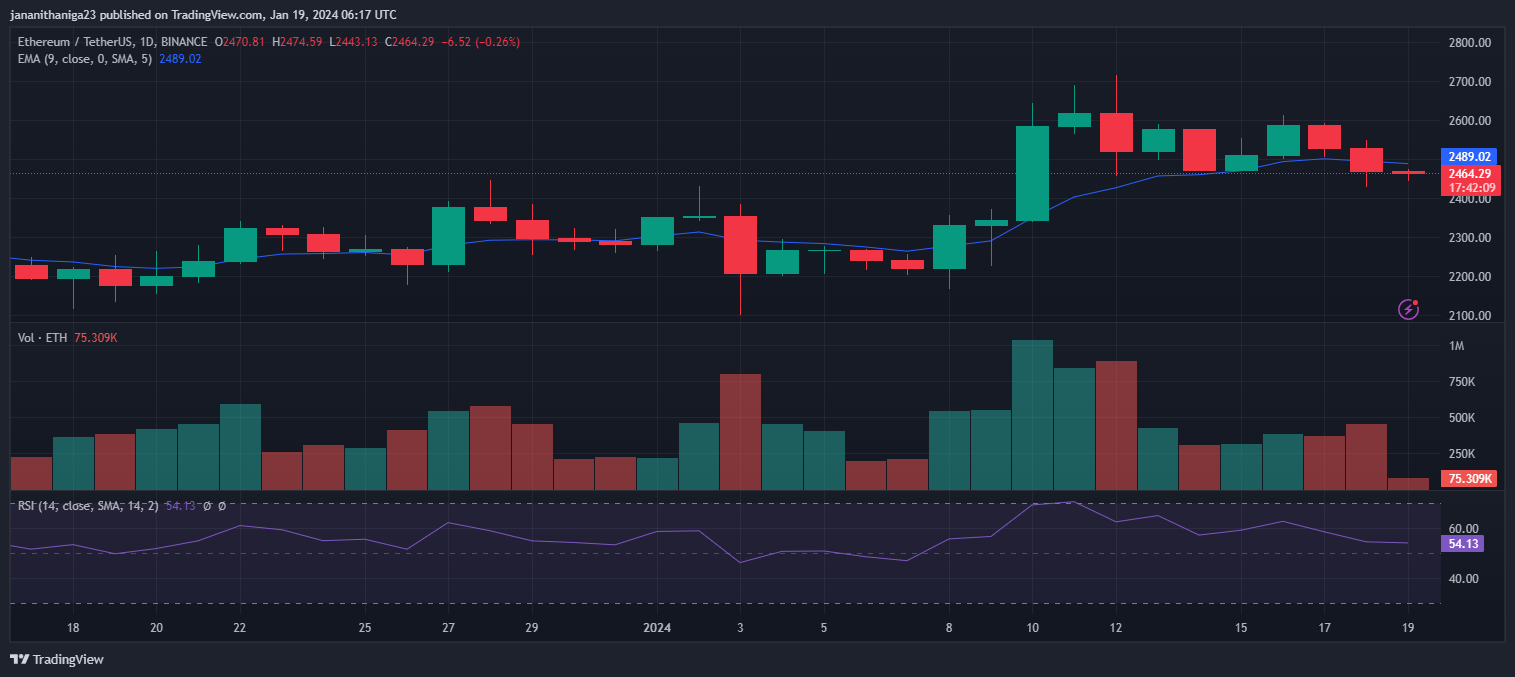Click the red volume bar on January 3
Image resolution: width=1515 pixels, height=677 pixels.
[740, 431]
